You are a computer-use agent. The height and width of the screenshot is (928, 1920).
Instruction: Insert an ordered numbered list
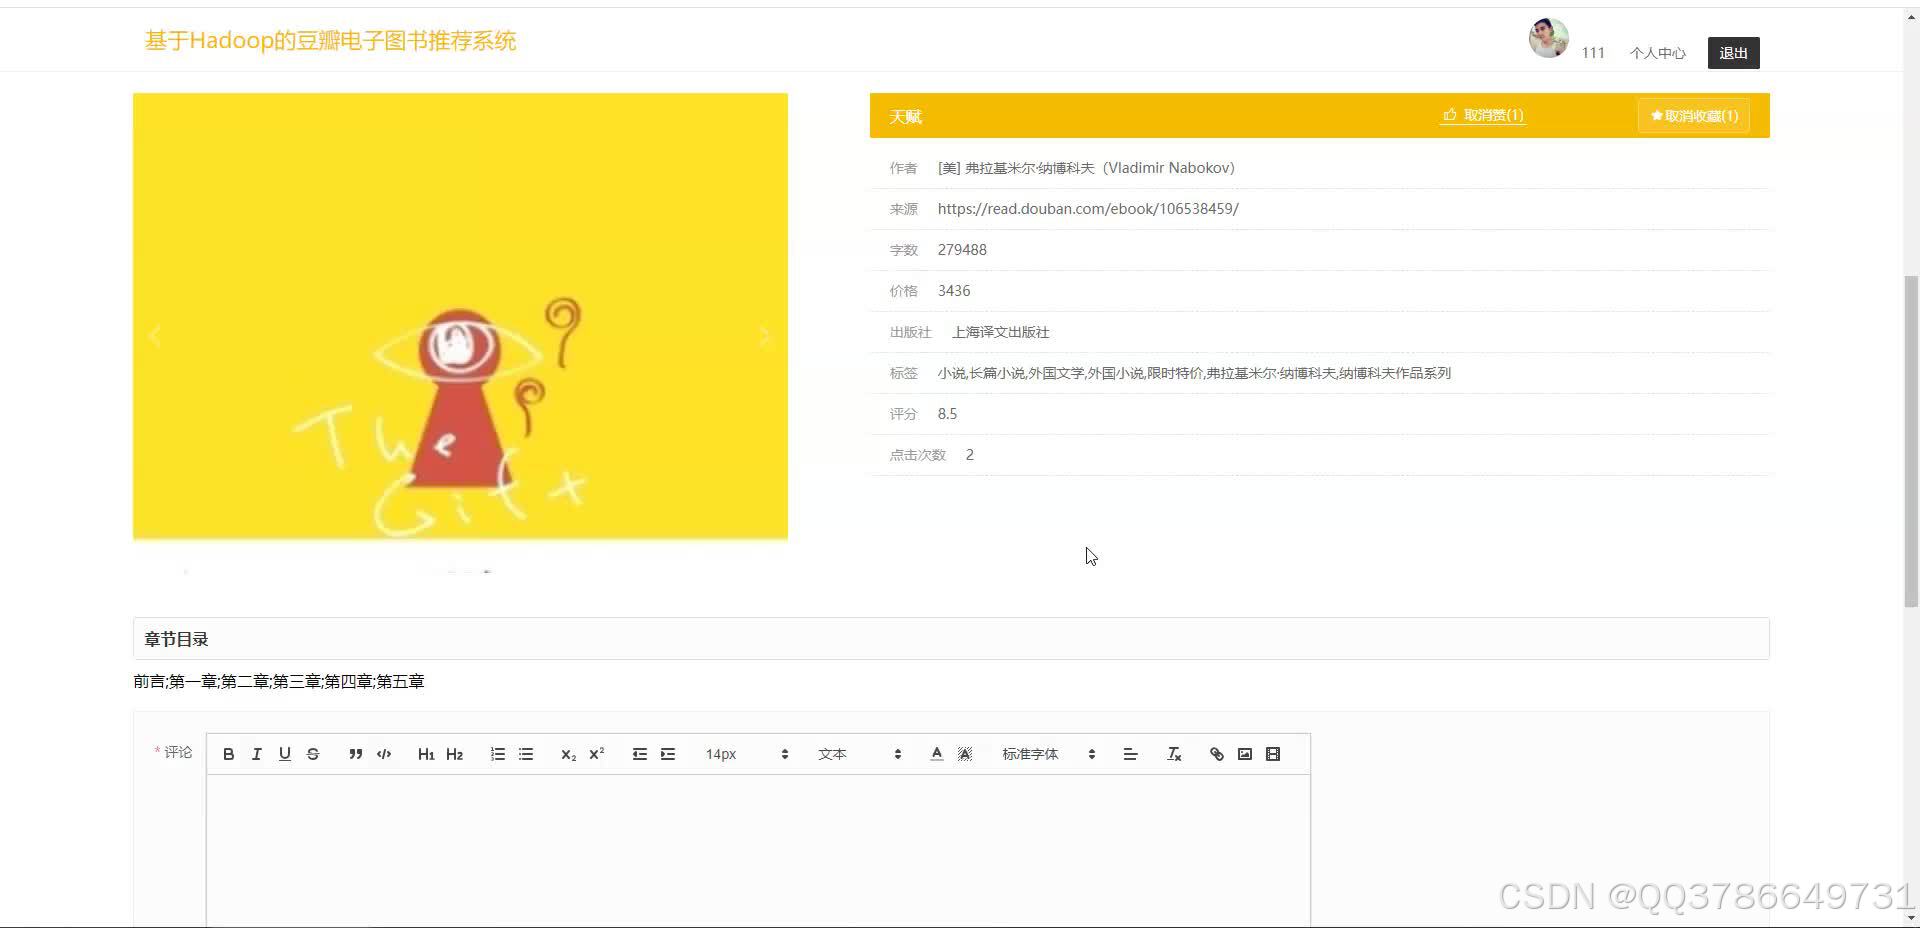(498, 754)
